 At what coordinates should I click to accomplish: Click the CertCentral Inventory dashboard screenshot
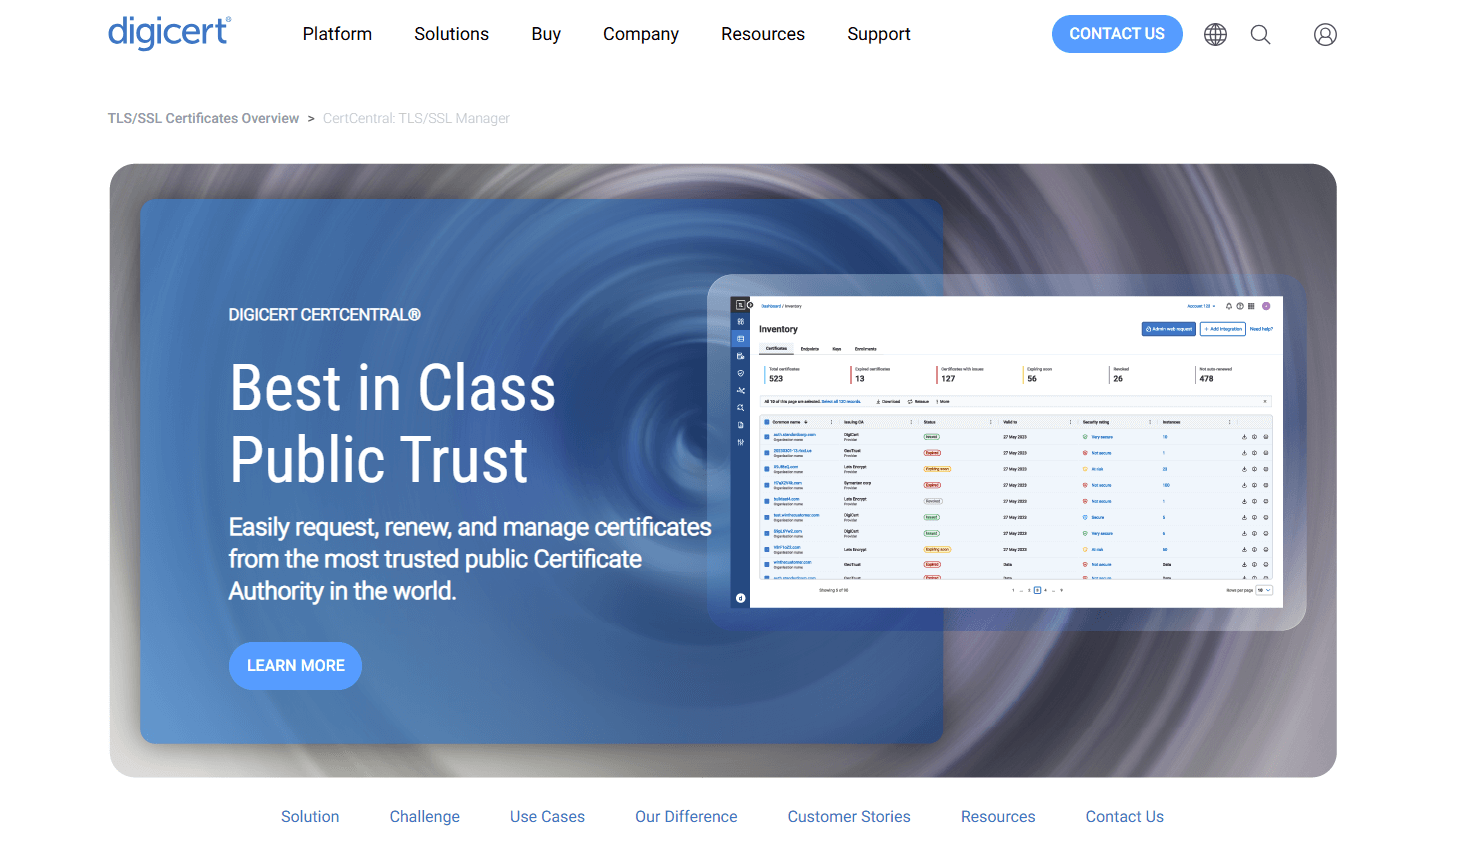1007,452
